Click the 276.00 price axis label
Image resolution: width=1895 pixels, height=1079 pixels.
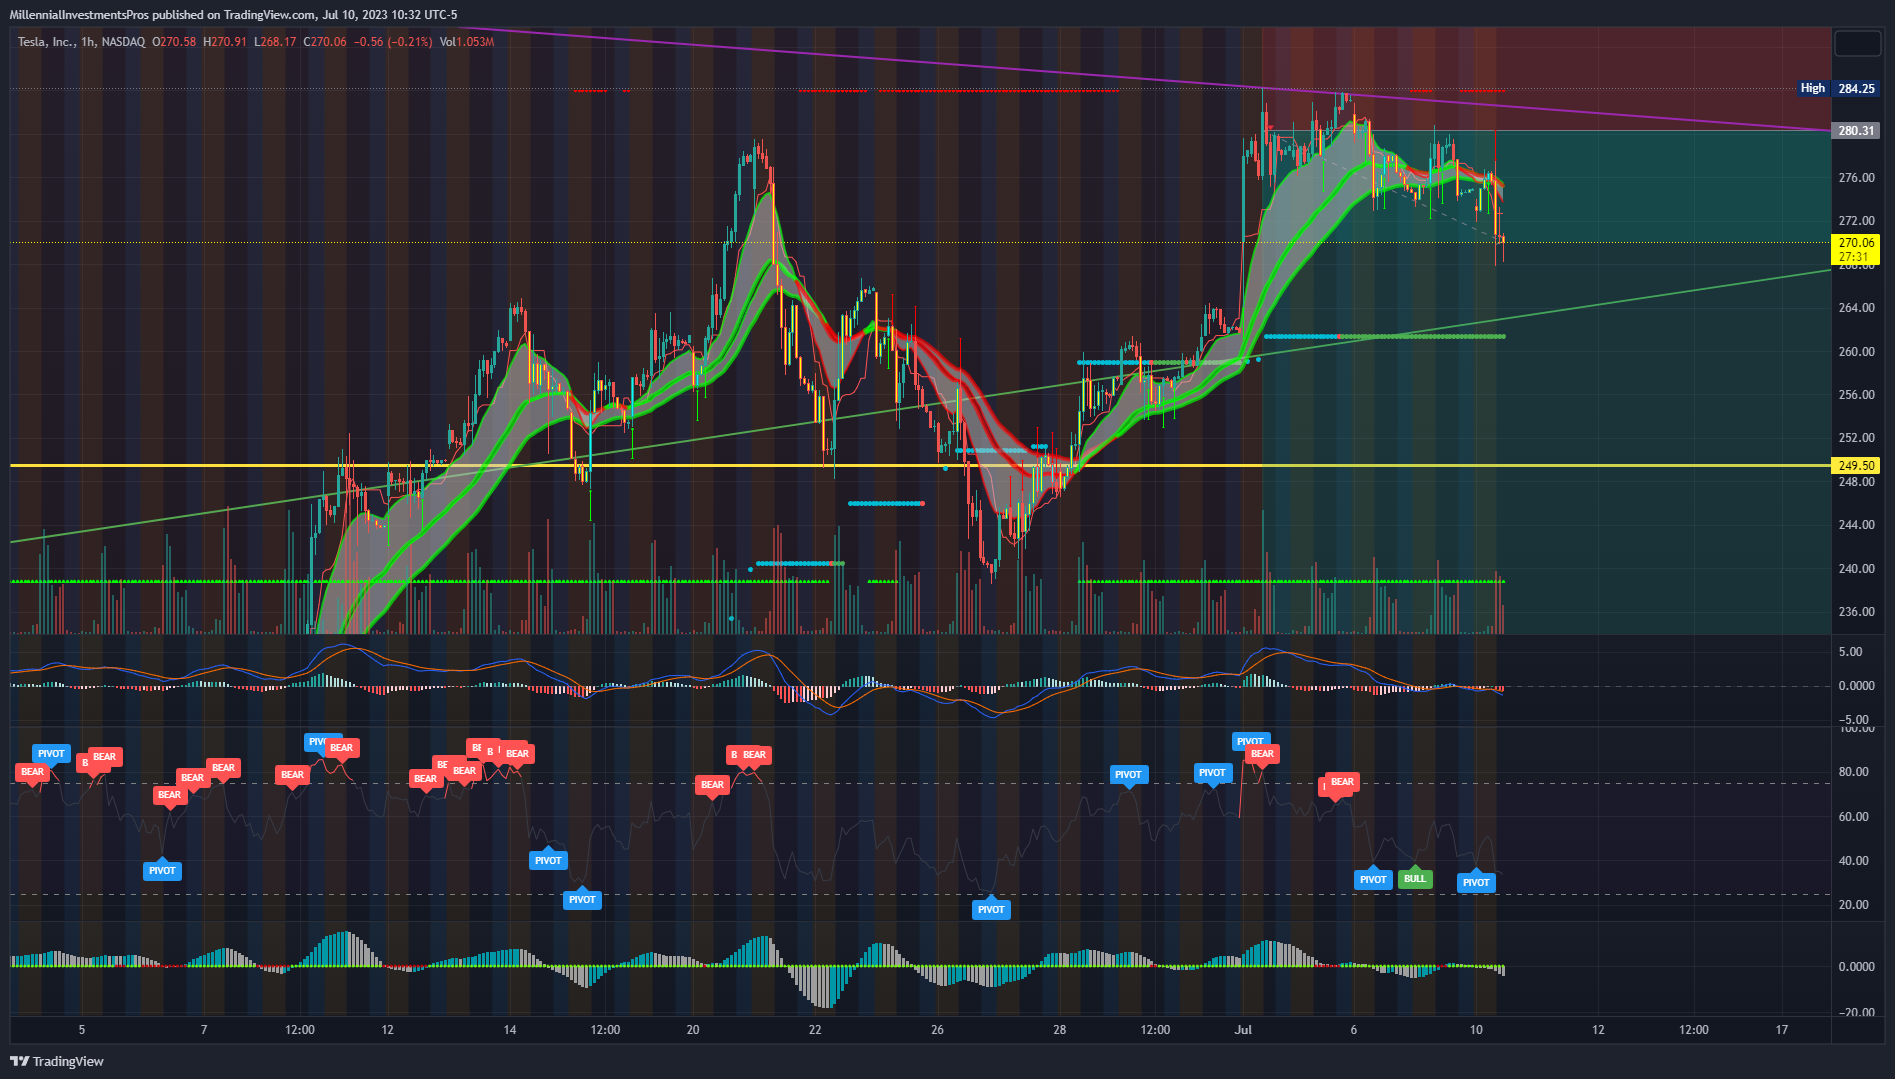point(1856,178)
